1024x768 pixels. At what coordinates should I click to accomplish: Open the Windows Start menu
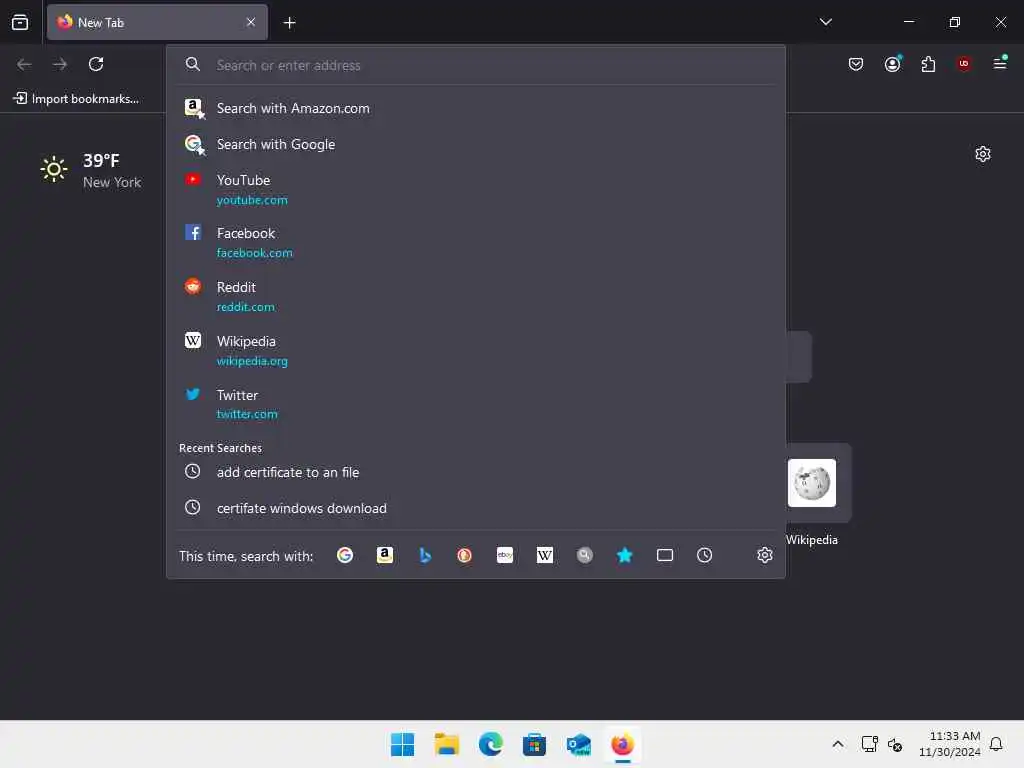click(402, 744)
